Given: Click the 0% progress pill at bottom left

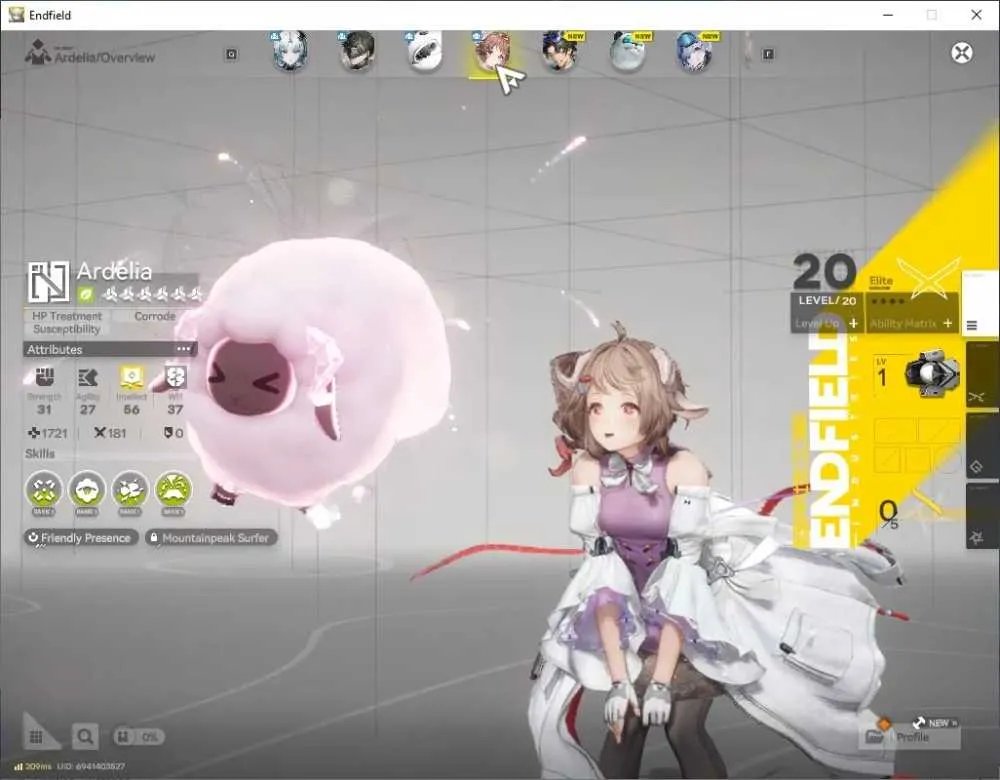Looking at the screenshot, I should pyautogui.click(x=138, y=737).
